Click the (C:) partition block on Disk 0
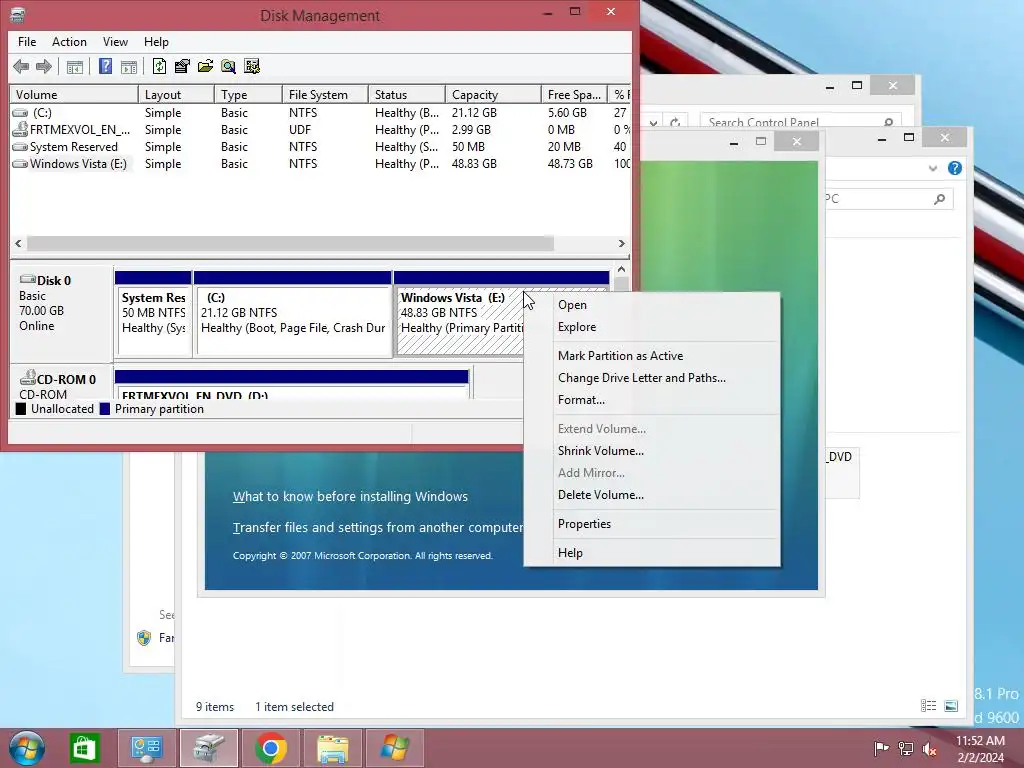The width and height of the screenshot is (1024, 768). [293, 314]
